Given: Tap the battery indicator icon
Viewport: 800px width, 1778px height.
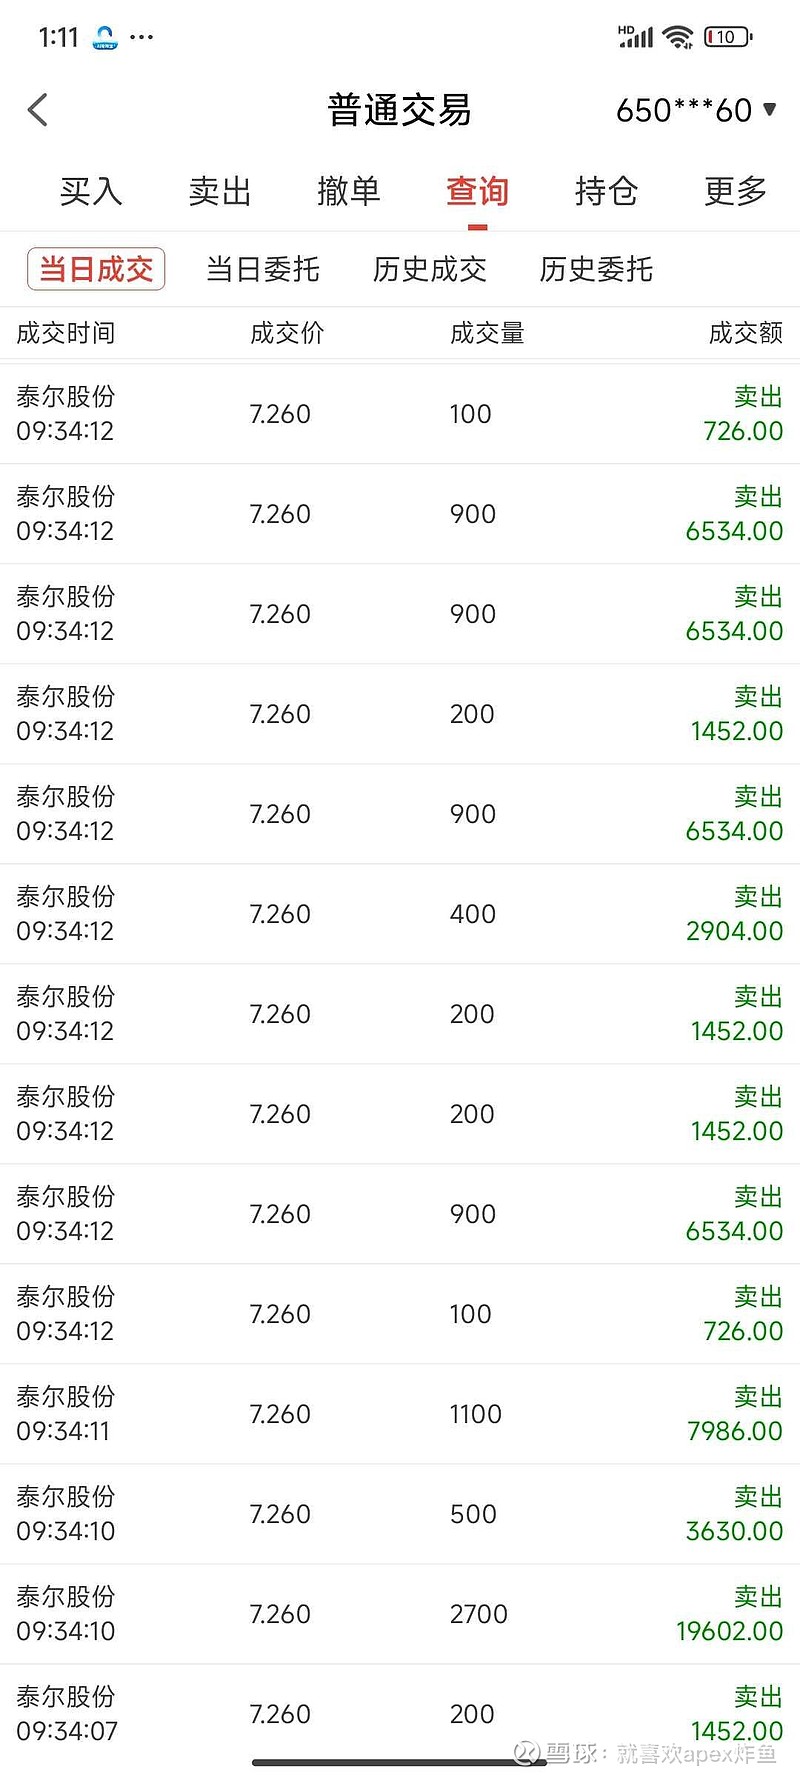Looking at the screenshot, I should [727, 38].
